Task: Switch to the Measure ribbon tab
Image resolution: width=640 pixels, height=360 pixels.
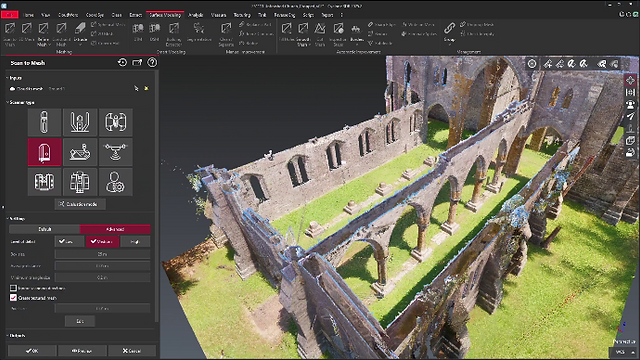Action: [x=218, y=15]
